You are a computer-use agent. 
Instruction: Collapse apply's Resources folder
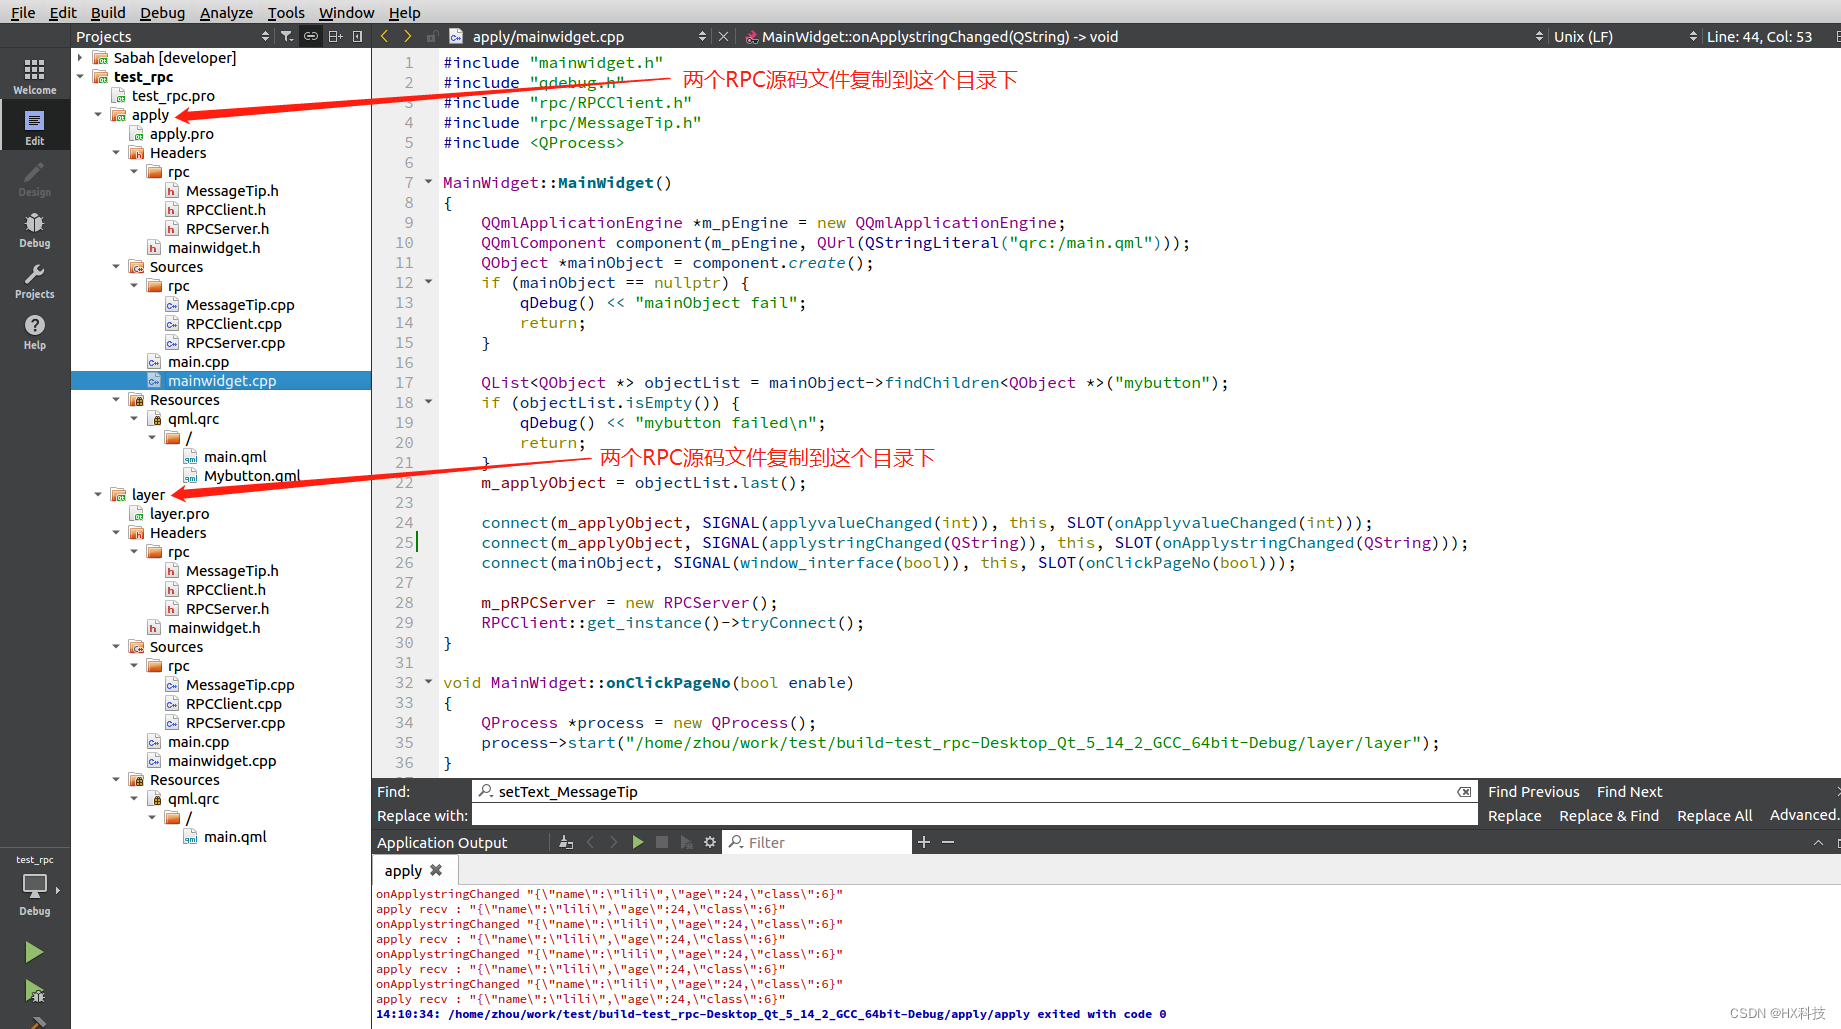click(x=116, y=399)
